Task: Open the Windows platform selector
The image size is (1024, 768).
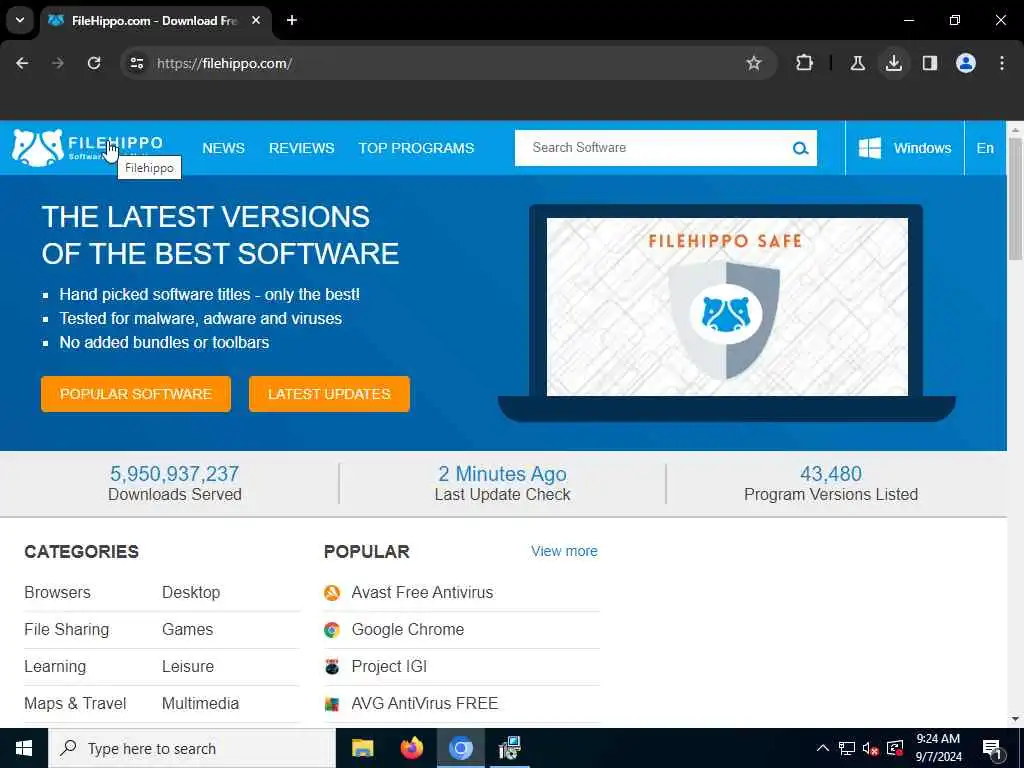Action: [x=904, y=148]
